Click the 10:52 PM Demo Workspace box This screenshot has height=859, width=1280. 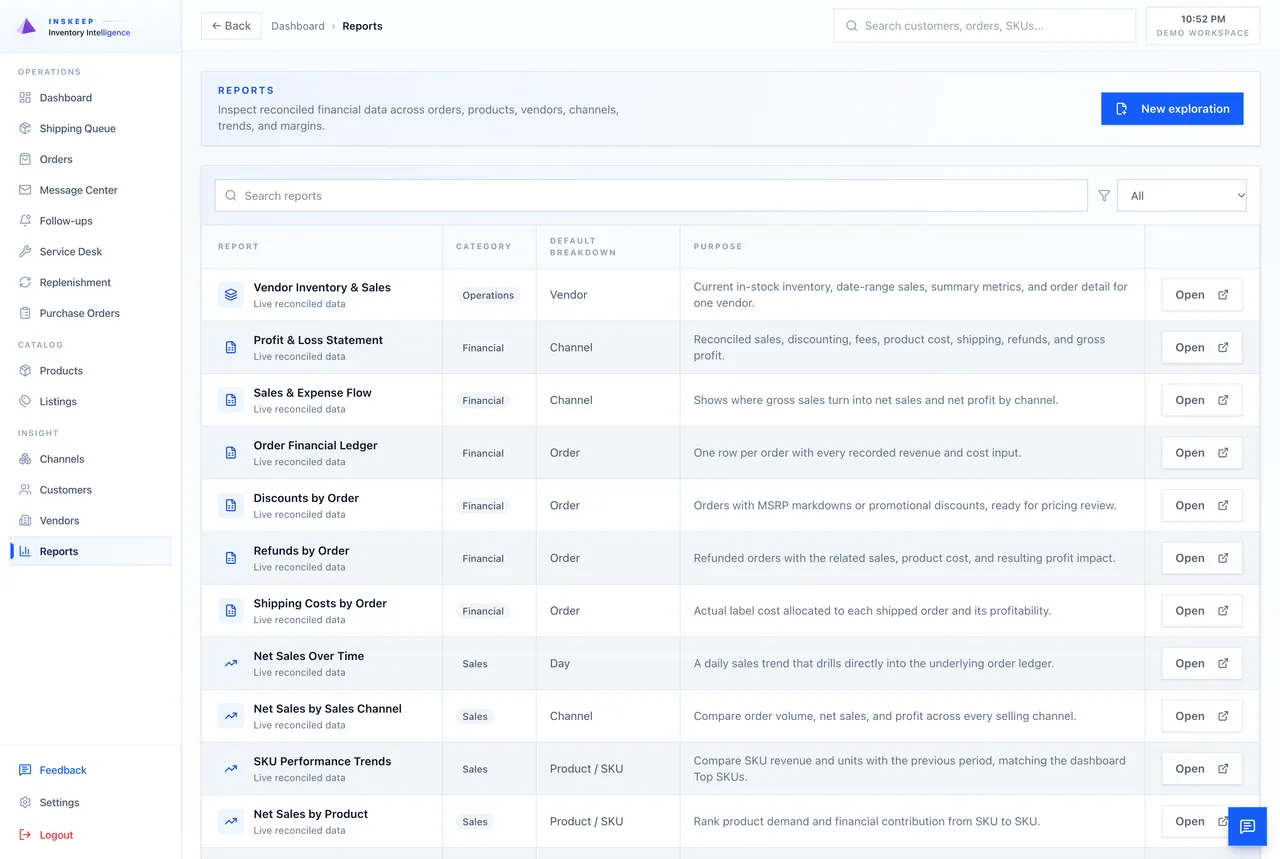1203,26
